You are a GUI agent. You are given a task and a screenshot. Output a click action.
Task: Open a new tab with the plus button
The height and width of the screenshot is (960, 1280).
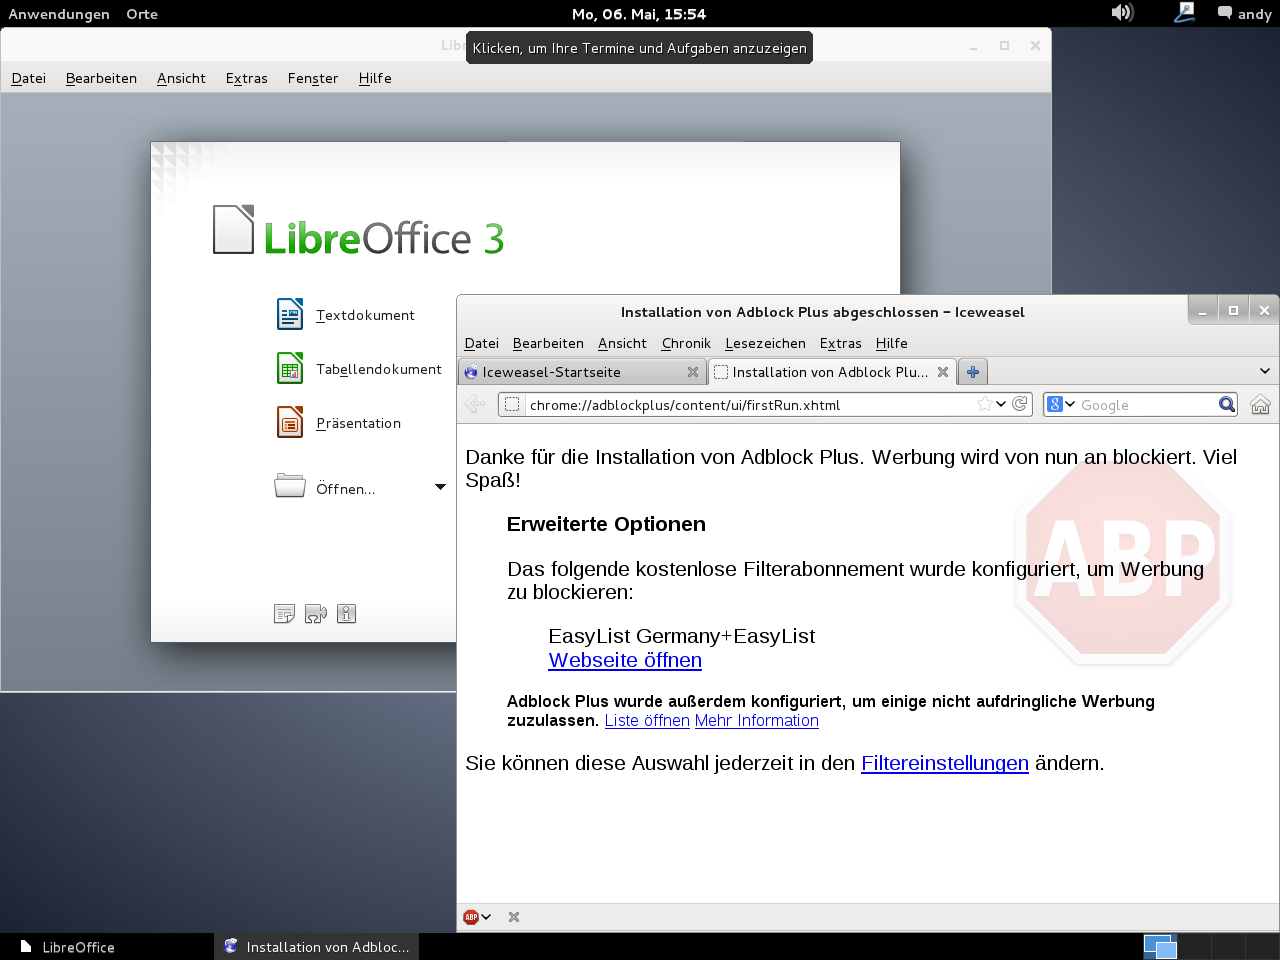click(972, 372)
